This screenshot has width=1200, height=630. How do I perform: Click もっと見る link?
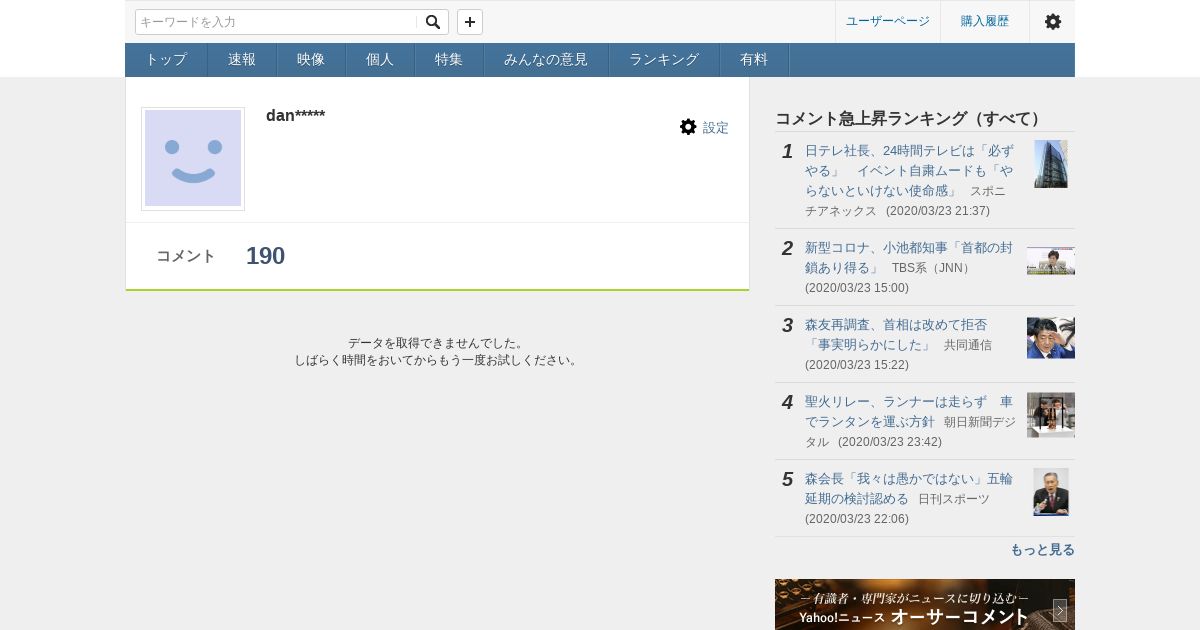point(1042,550)
